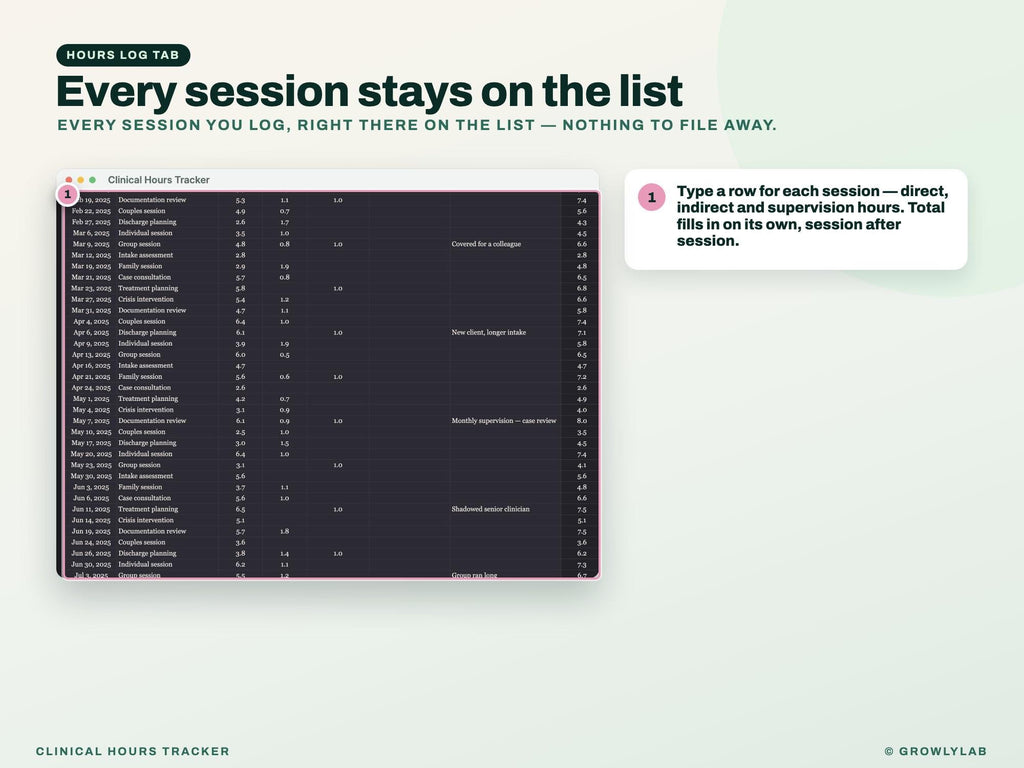
Task: Select the 'Monthly supervision — case review' note
Action: point(504,421)
